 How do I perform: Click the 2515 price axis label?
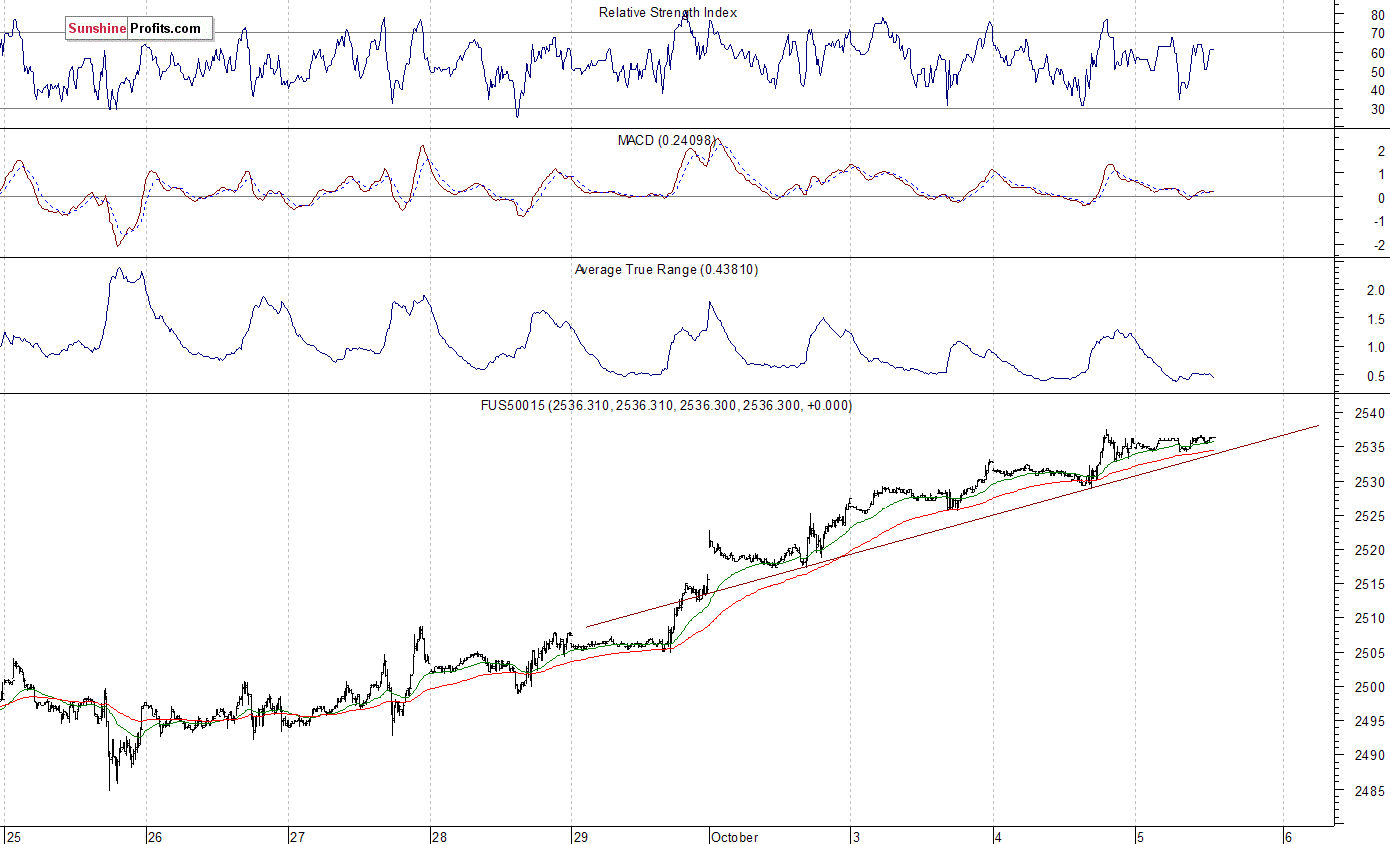click(x=1372, y=584)
